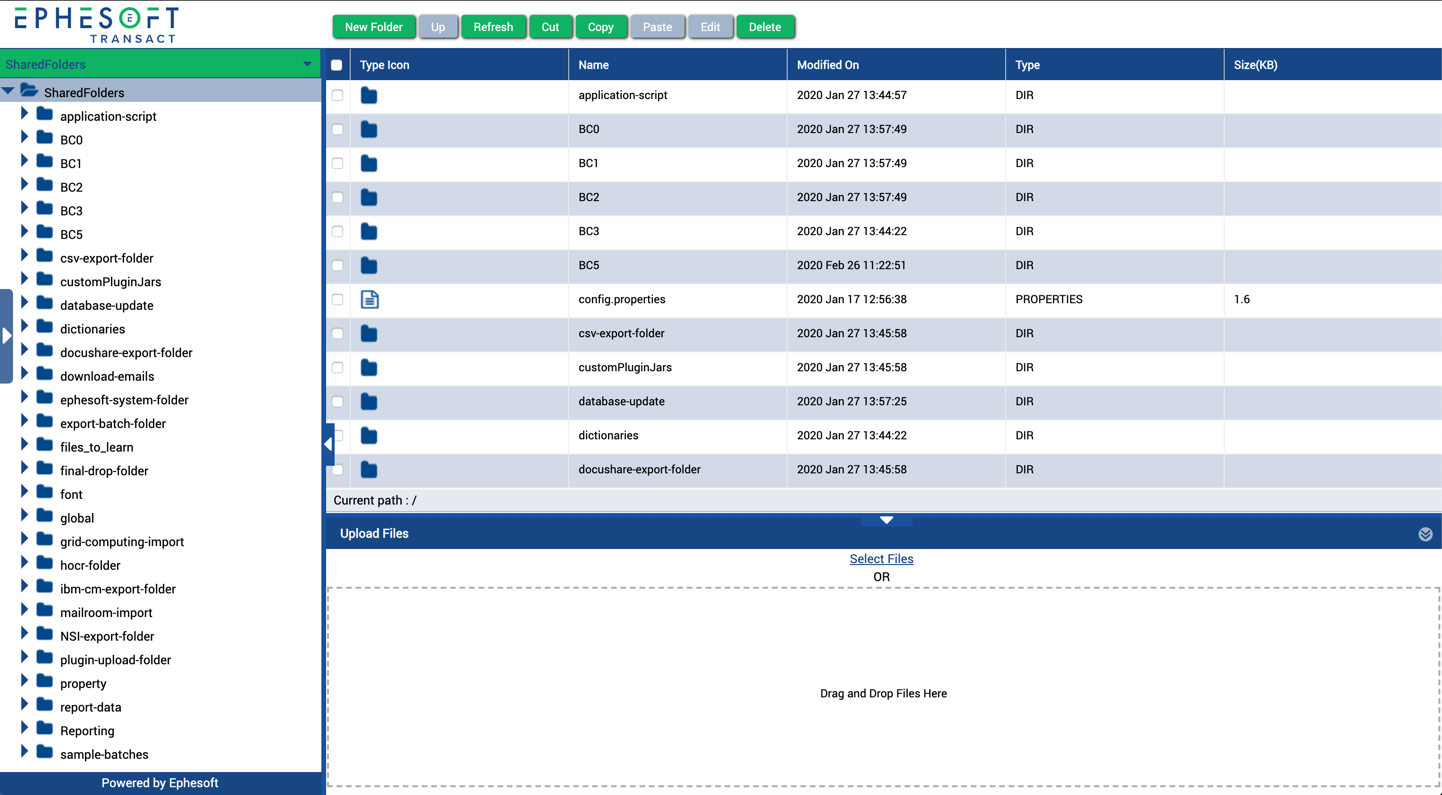
Task: Check the box for the BC0 row
Action: tap(337, 130)
